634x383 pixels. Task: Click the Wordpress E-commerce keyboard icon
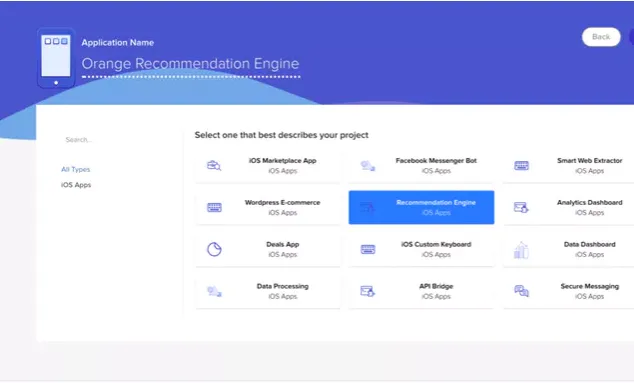214,207
